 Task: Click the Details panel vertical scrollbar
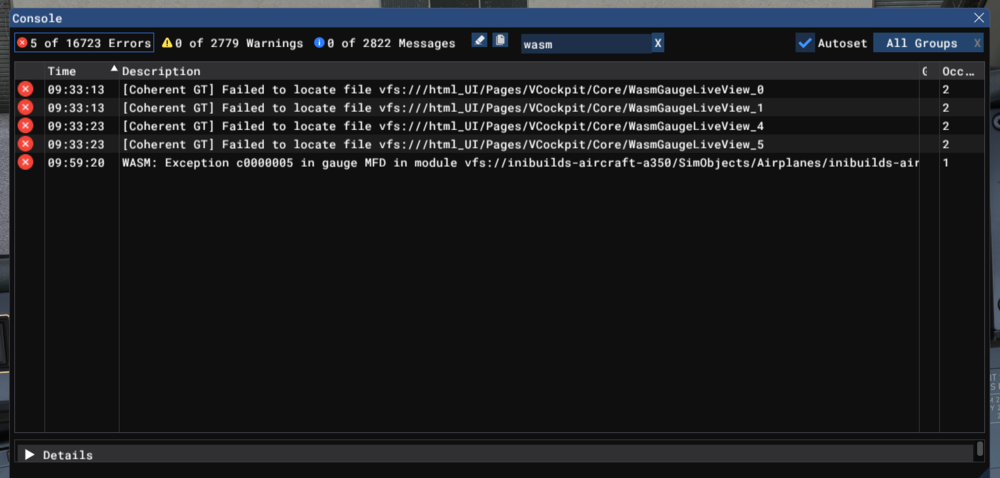979,450
